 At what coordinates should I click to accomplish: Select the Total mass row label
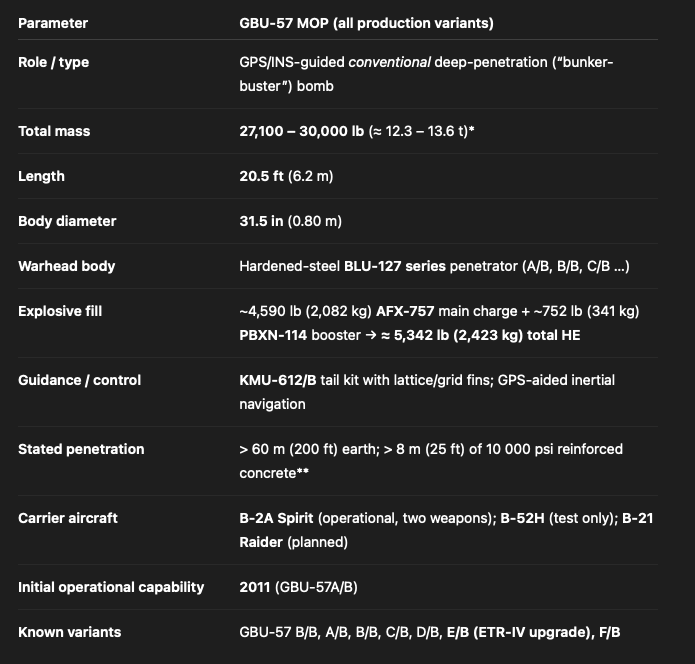[x=54, y=131]
